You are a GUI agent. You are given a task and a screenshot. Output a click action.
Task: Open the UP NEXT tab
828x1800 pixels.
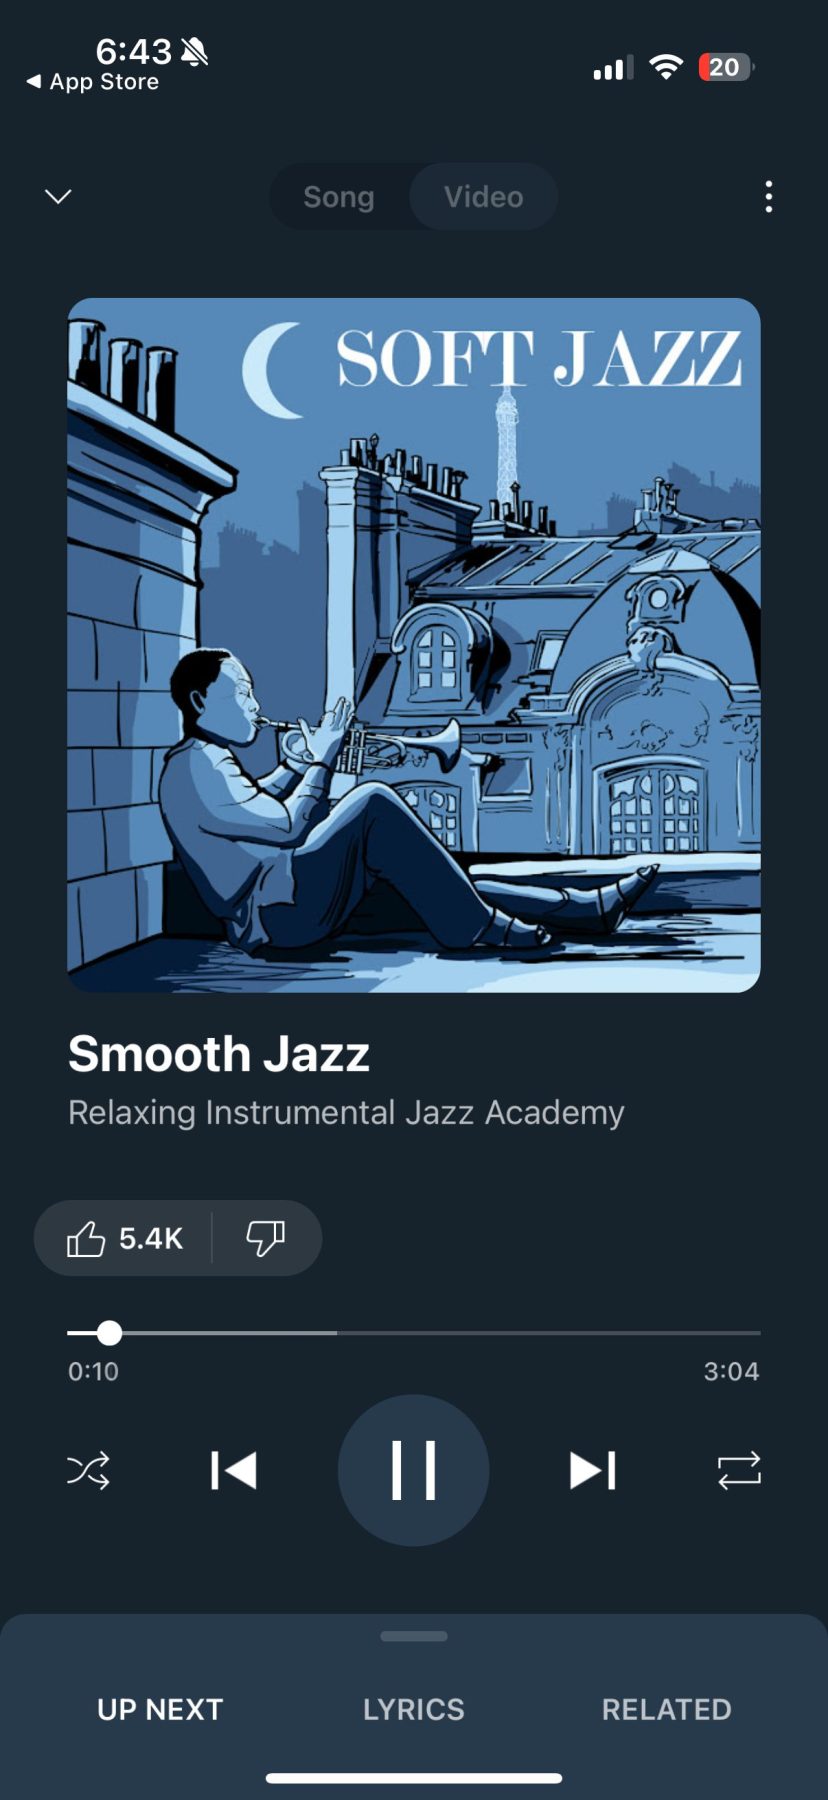pyautogui.click(x=160, y=1709)
